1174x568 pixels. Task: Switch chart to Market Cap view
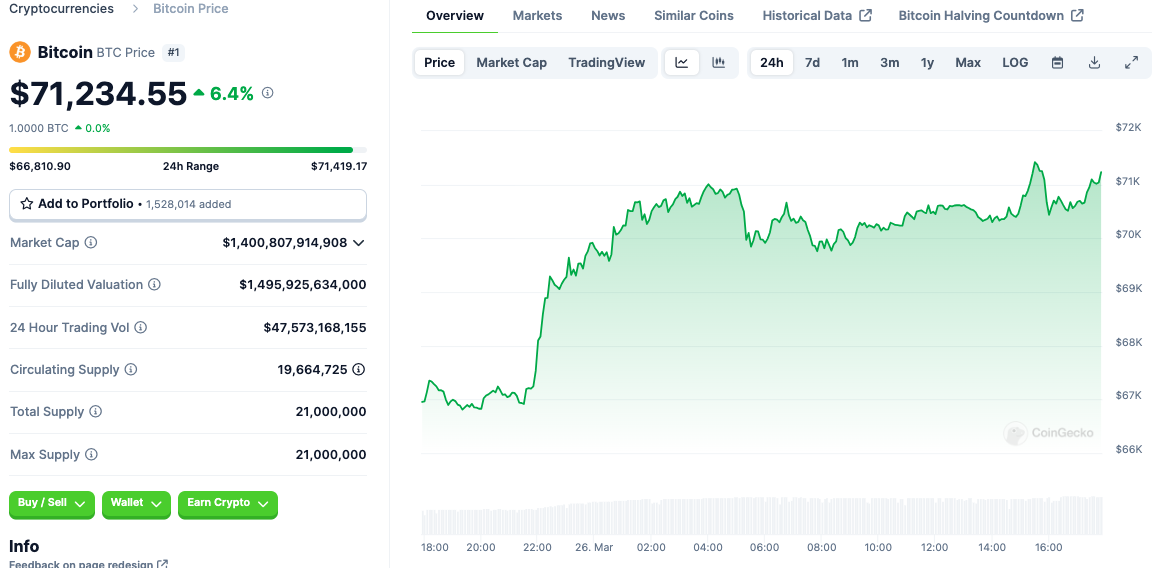[x=511, y=63]
